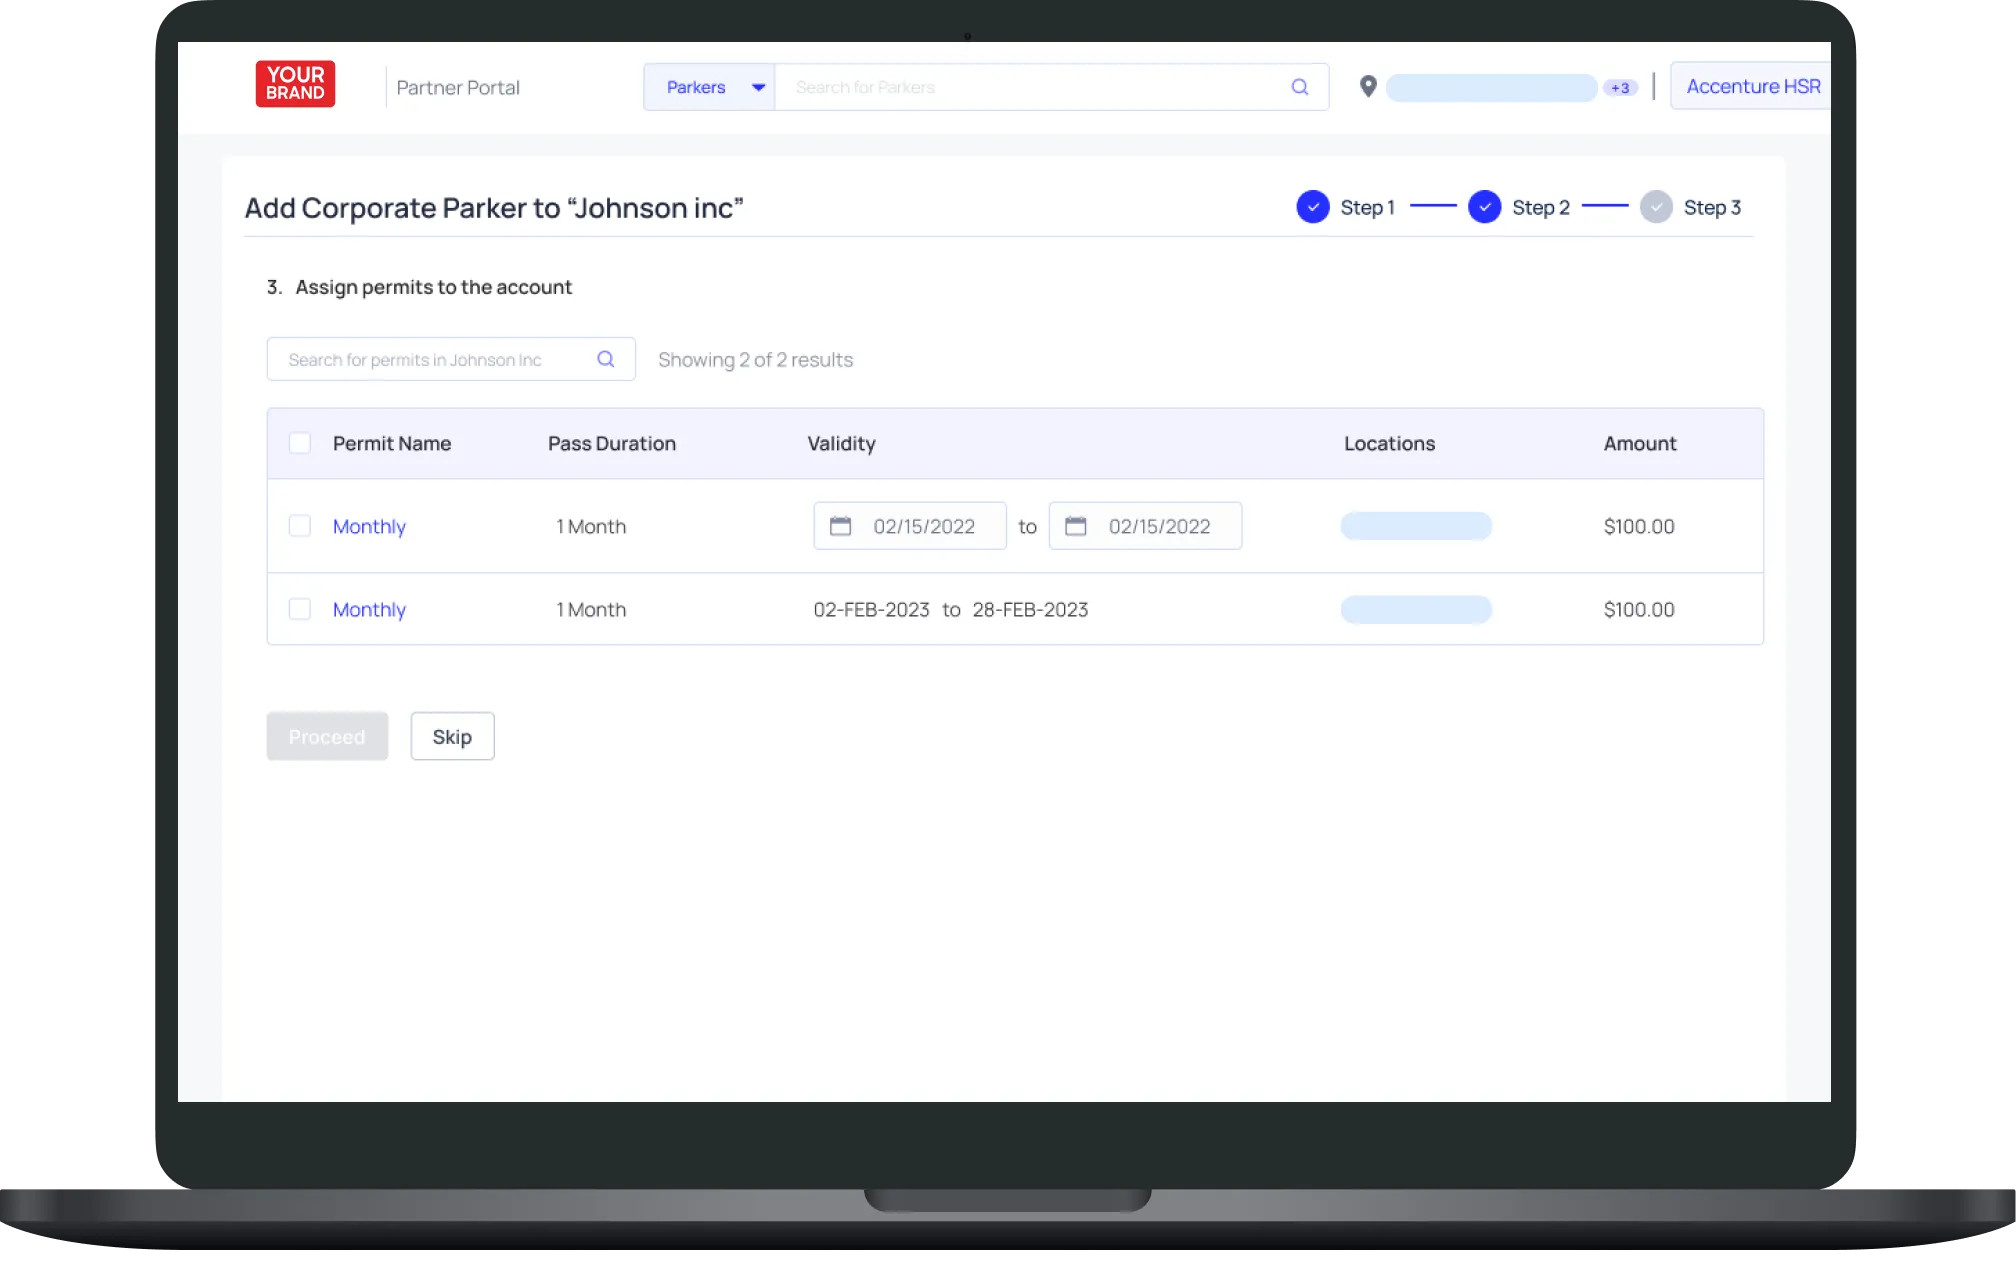Click the greyed Step 3 circle
Viewport: 2016px width, 1270px height.
(x=1656, y=207)
